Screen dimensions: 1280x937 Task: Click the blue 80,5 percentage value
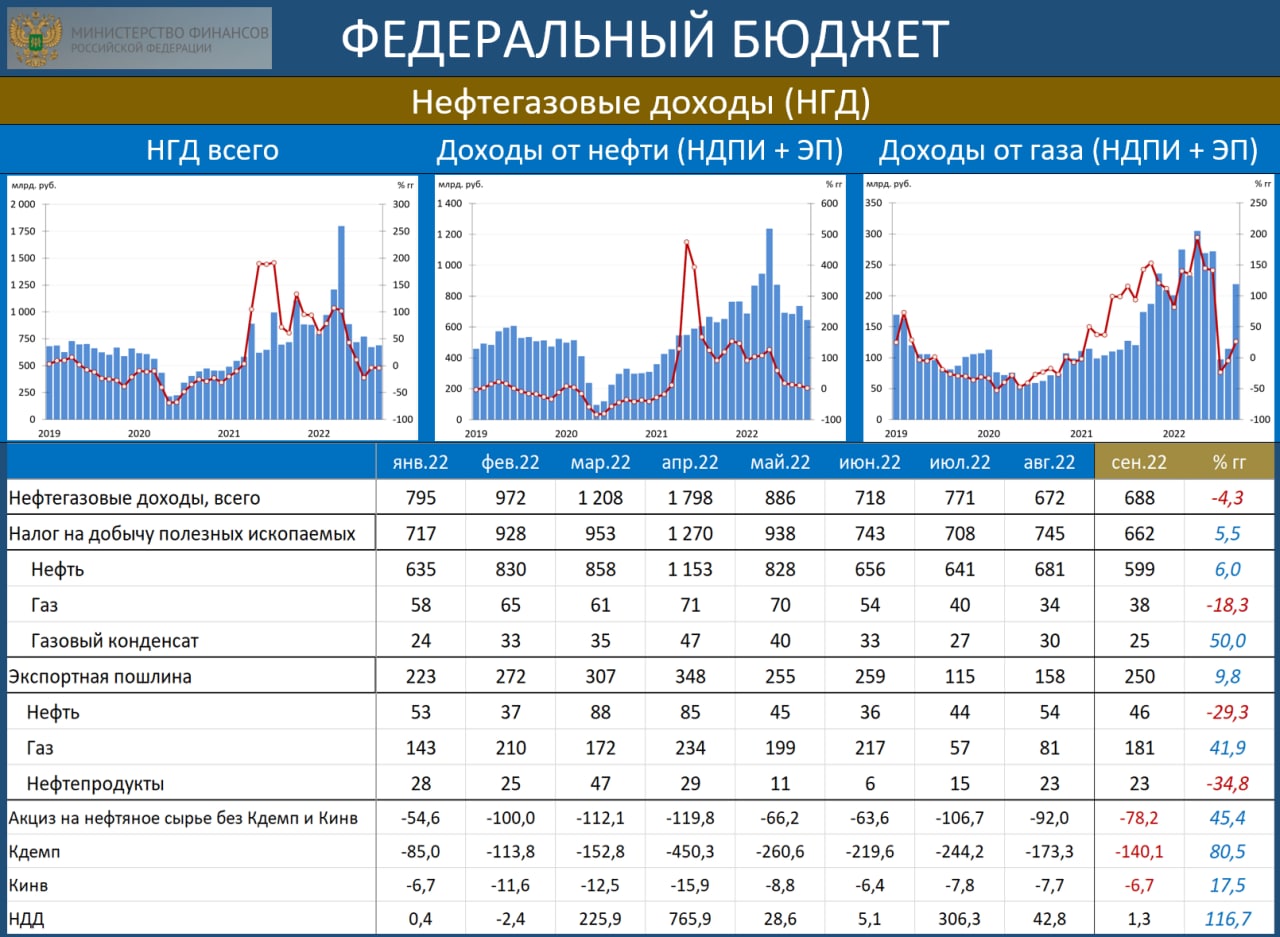click(1228, 854)
